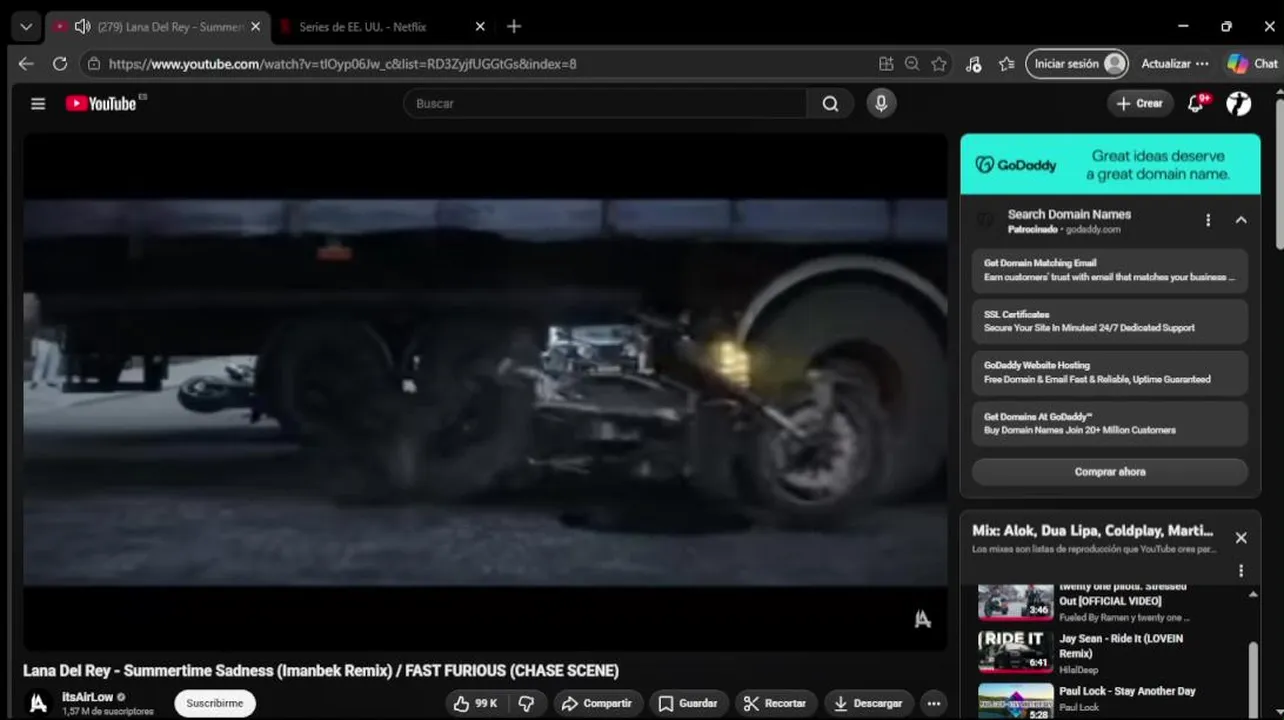Open the tab search dropdown arrow
This screenshot has height=720, width=1284.
(x=26, y=27)
